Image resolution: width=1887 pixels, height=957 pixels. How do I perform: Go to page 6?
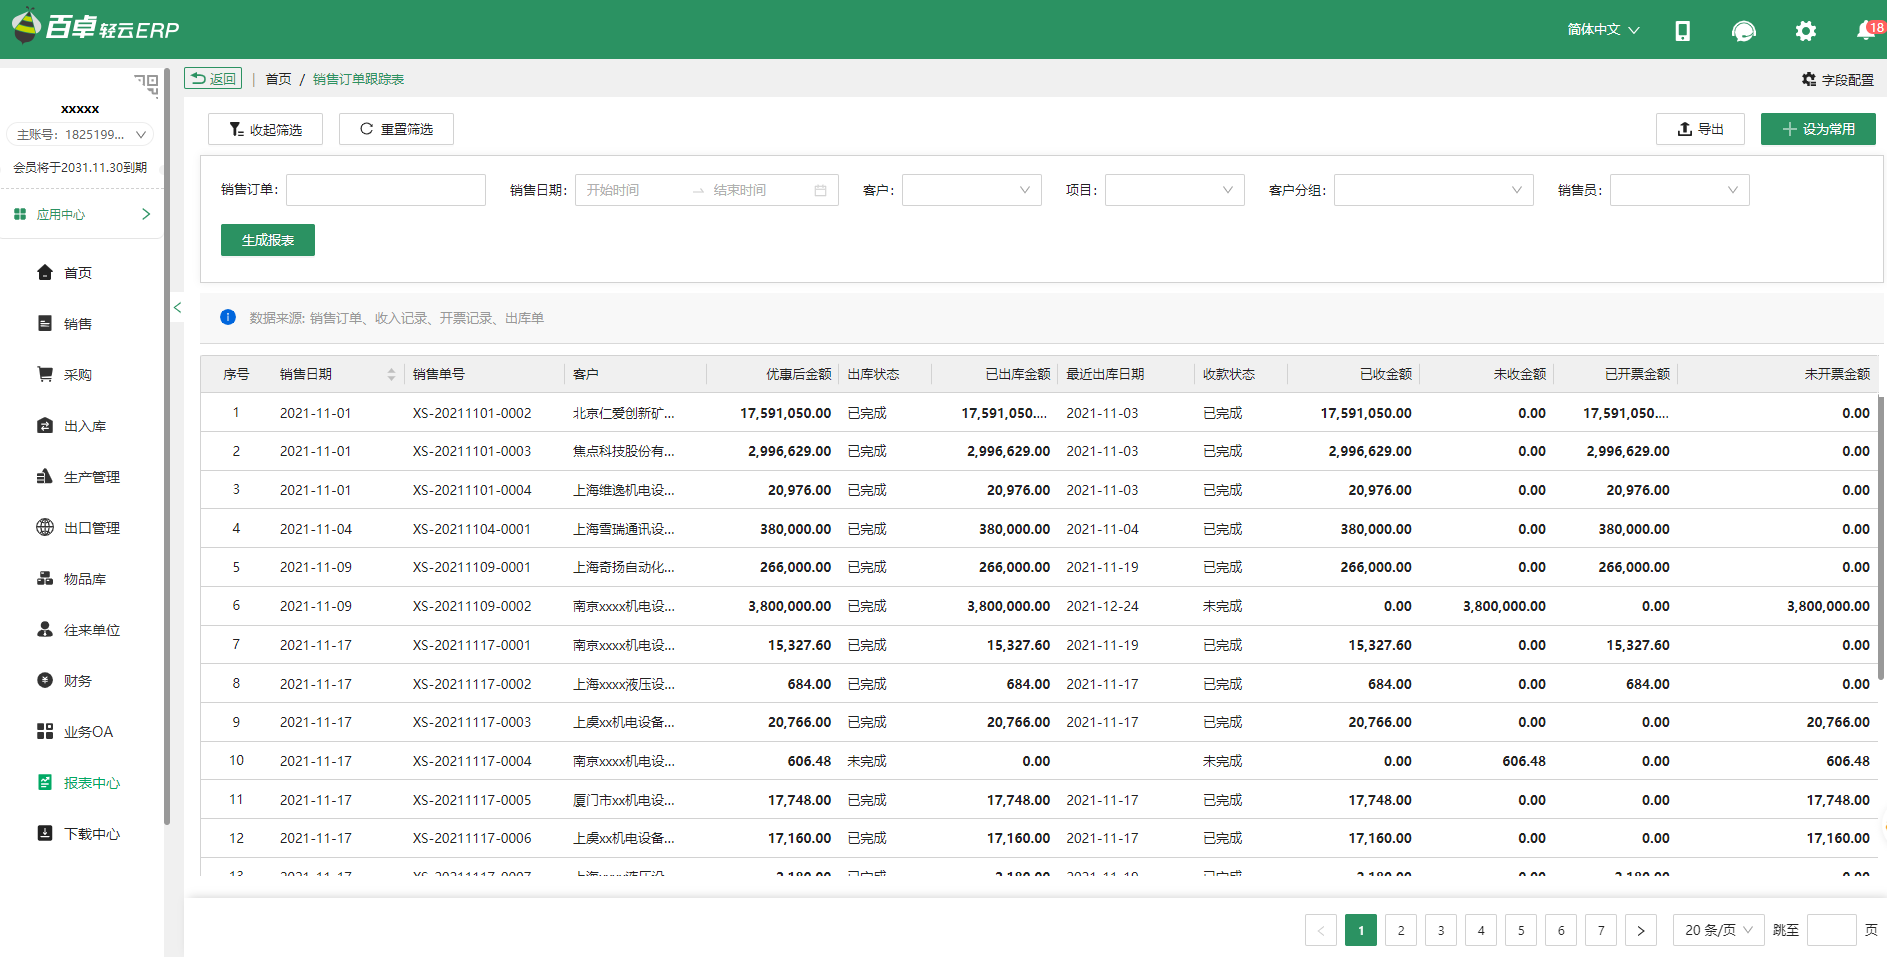coord(1561,930)
